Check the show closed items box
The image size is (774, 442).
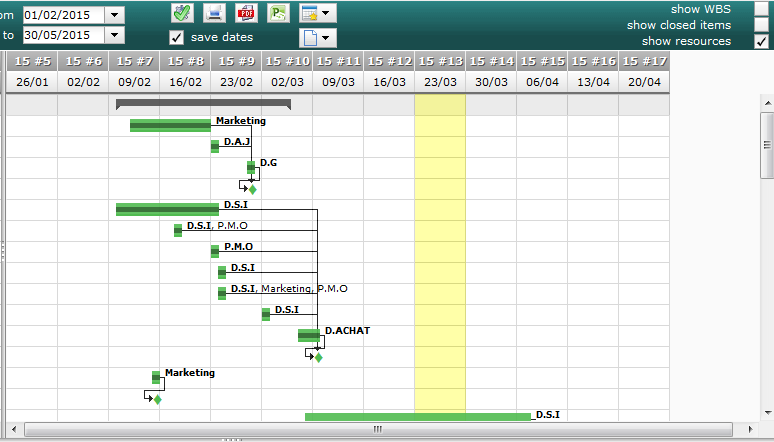click(761, 25)
